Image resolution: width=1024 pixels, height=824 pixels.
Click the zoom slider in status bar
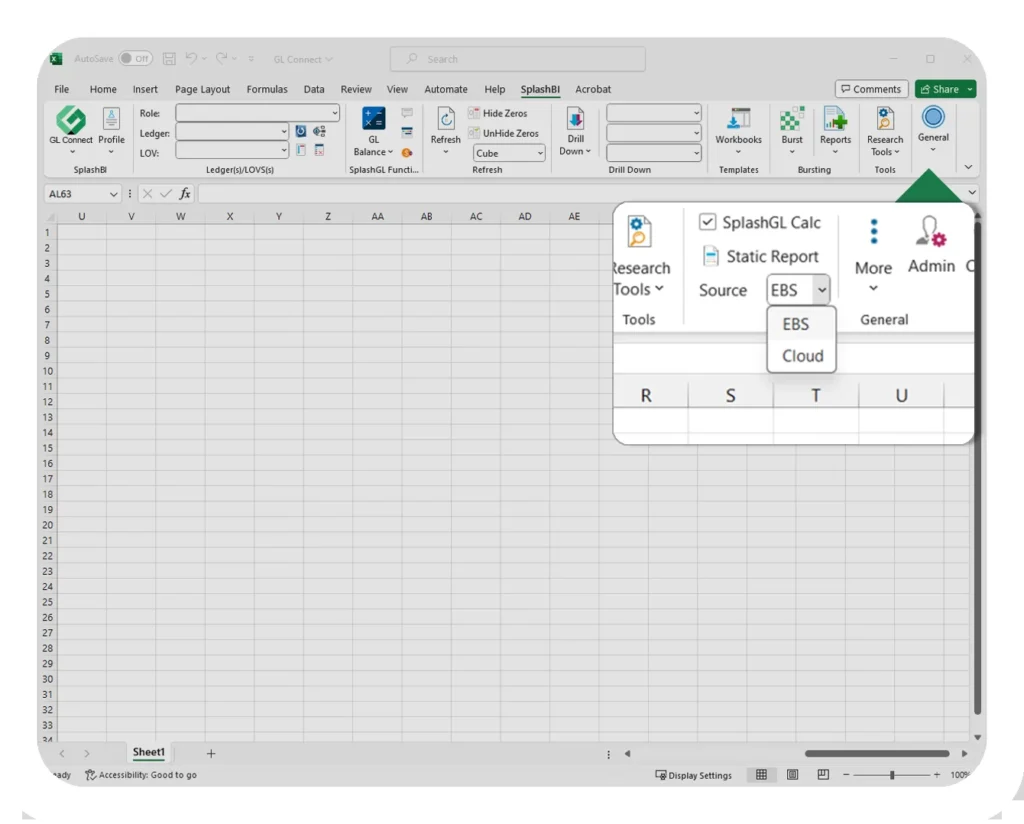[x=891, y=775]
